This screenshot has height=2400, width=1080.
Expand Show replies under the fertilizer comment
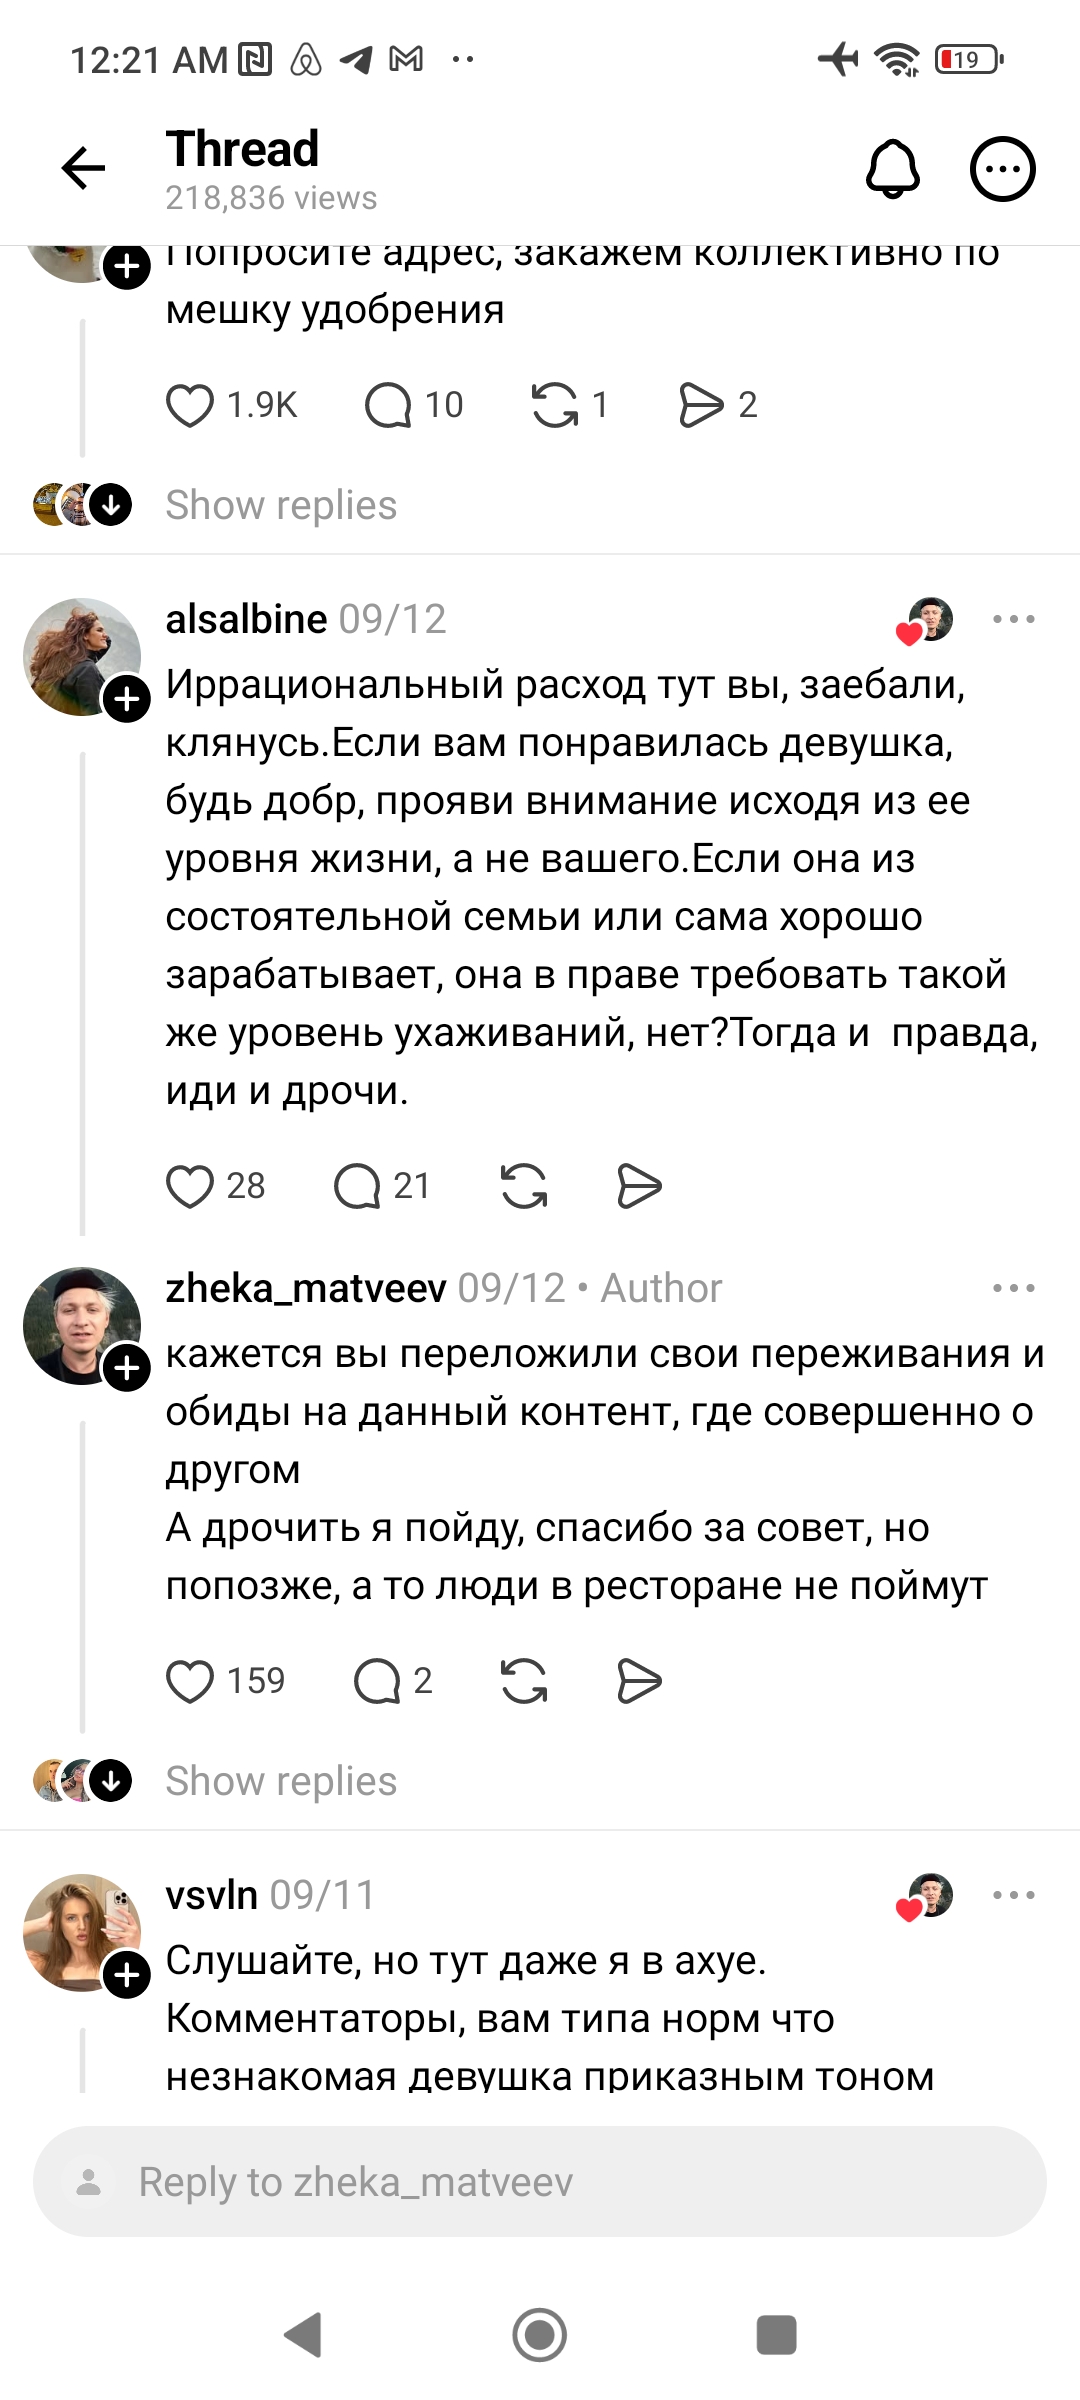pos(281,505)
